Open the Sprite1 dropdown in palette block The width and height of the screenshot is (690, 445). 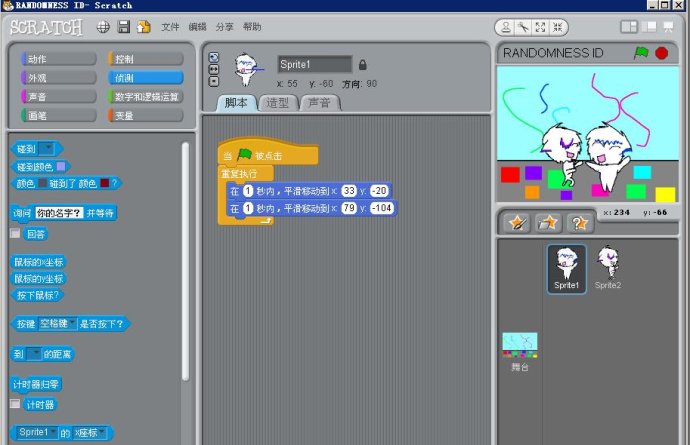tap(37, 433)
